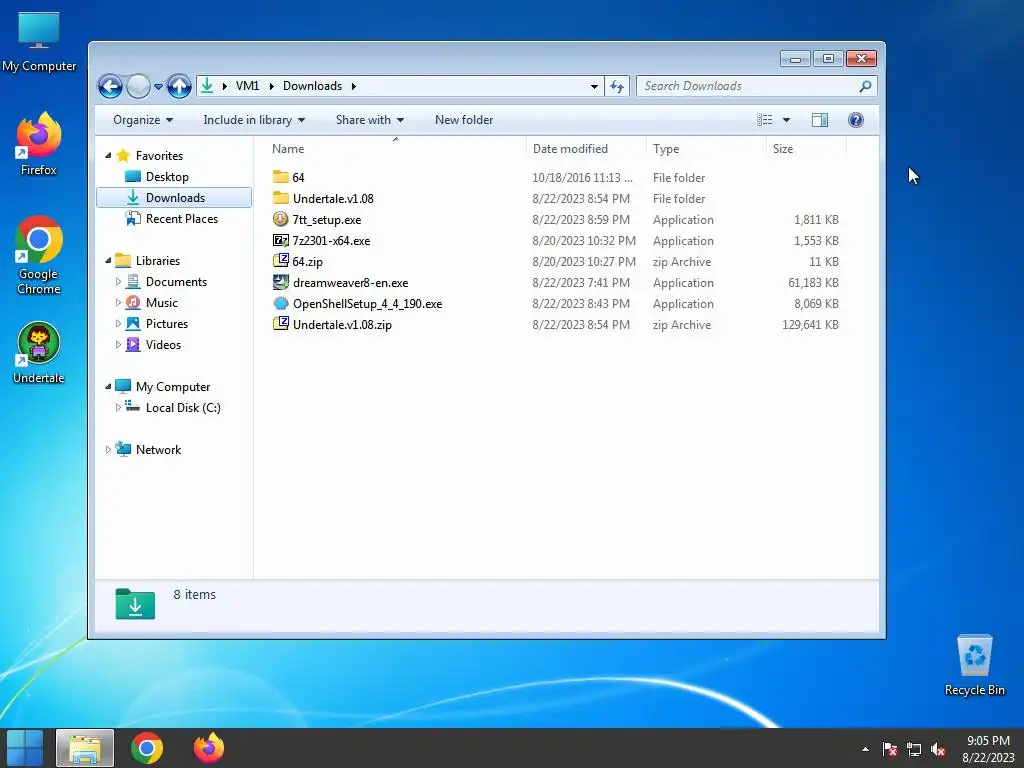Open the Organize menu
This screenshot has height=768, width=1024.
click(x=143, y=120)
